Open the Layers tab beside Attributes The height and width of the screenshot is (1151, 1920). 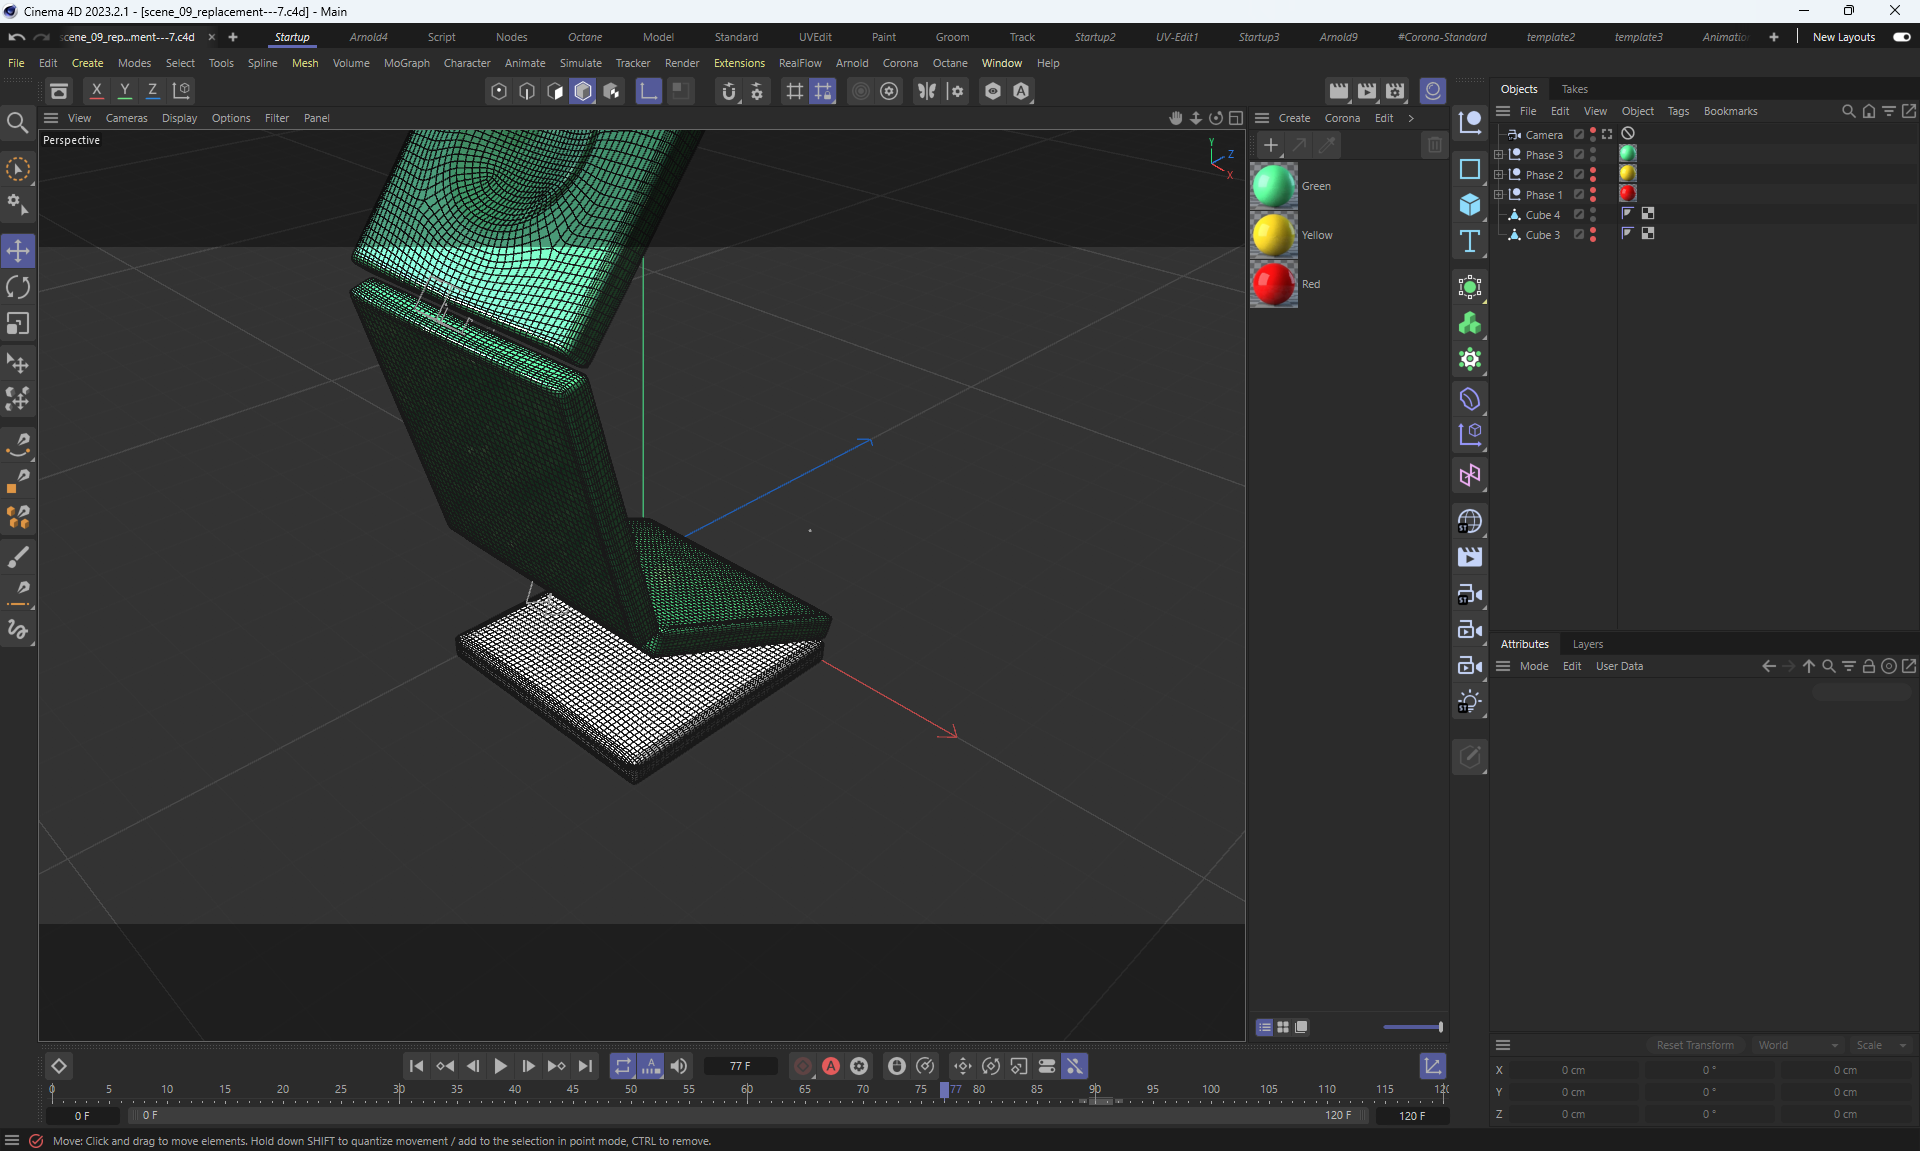pyautogui.click(x=1587, y=644)
